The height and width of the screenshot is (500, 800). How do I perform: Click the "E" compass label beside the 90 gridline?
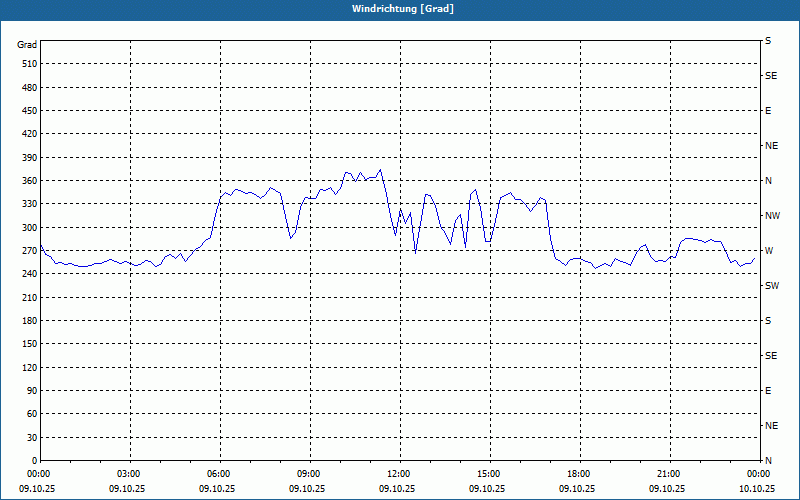coord(768,391)
